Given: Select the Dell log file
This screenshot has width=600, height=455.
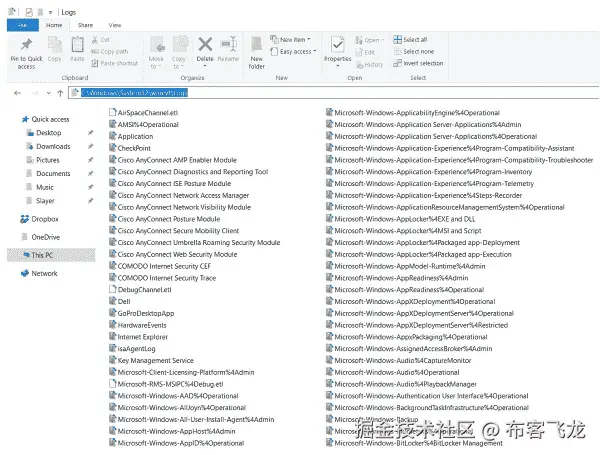Looking at the screenshot, I should 120,301.
